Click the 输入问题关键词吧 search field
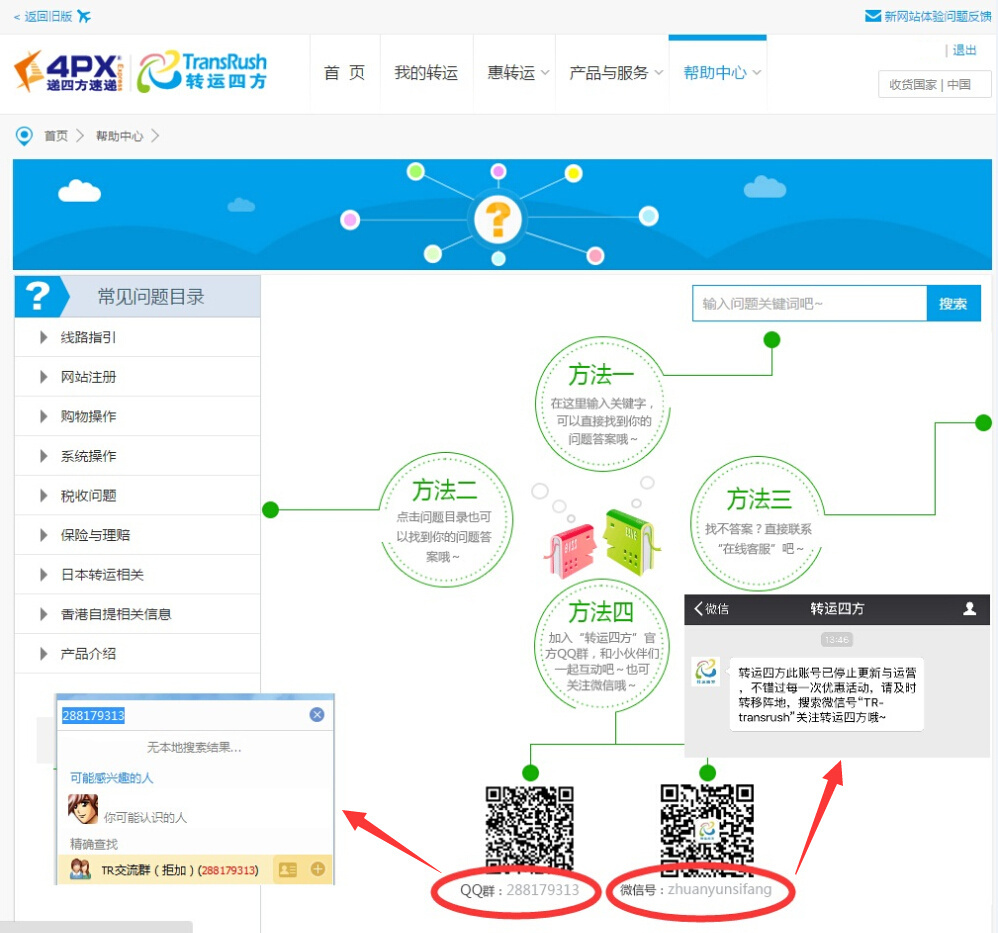The image size is (998, 933). click(x=809, y=304)
